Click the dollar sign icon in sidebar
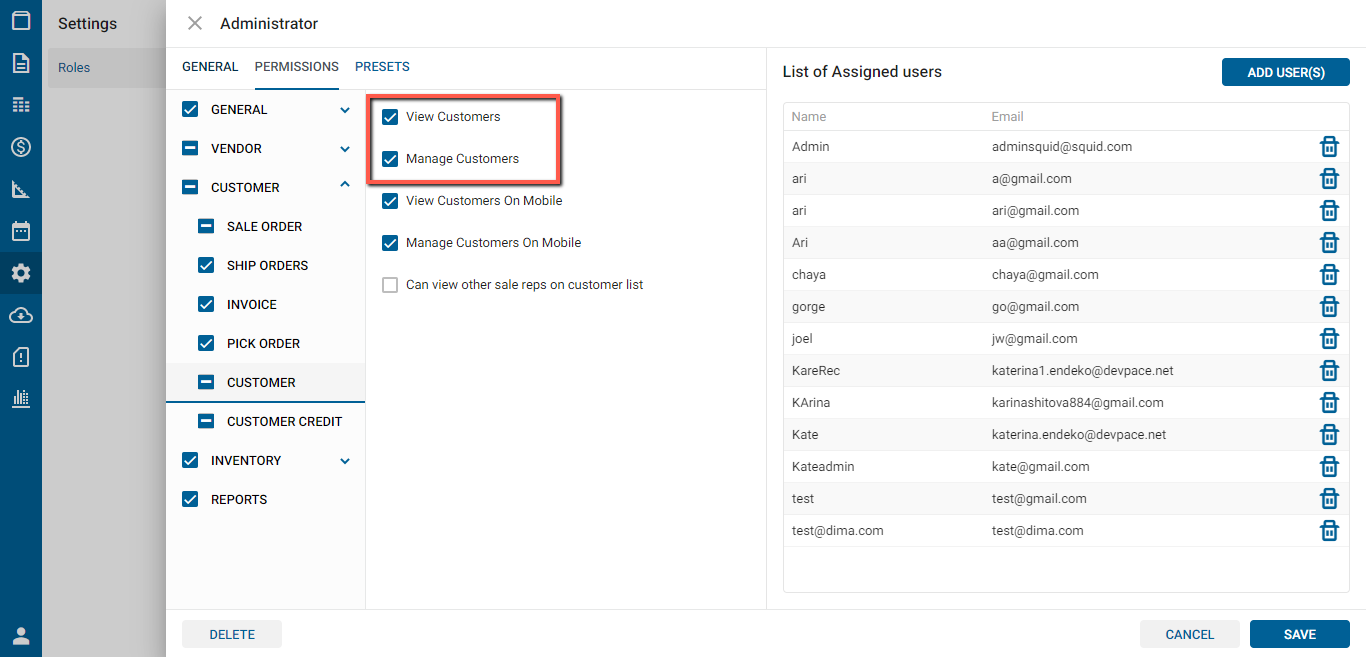 [x=21, y=147]
